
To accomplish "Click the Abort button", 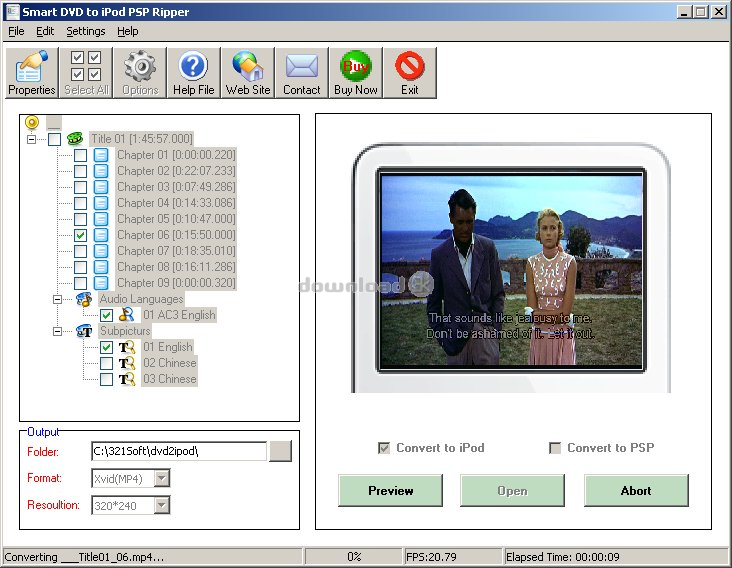I will [x=636, y=491].
